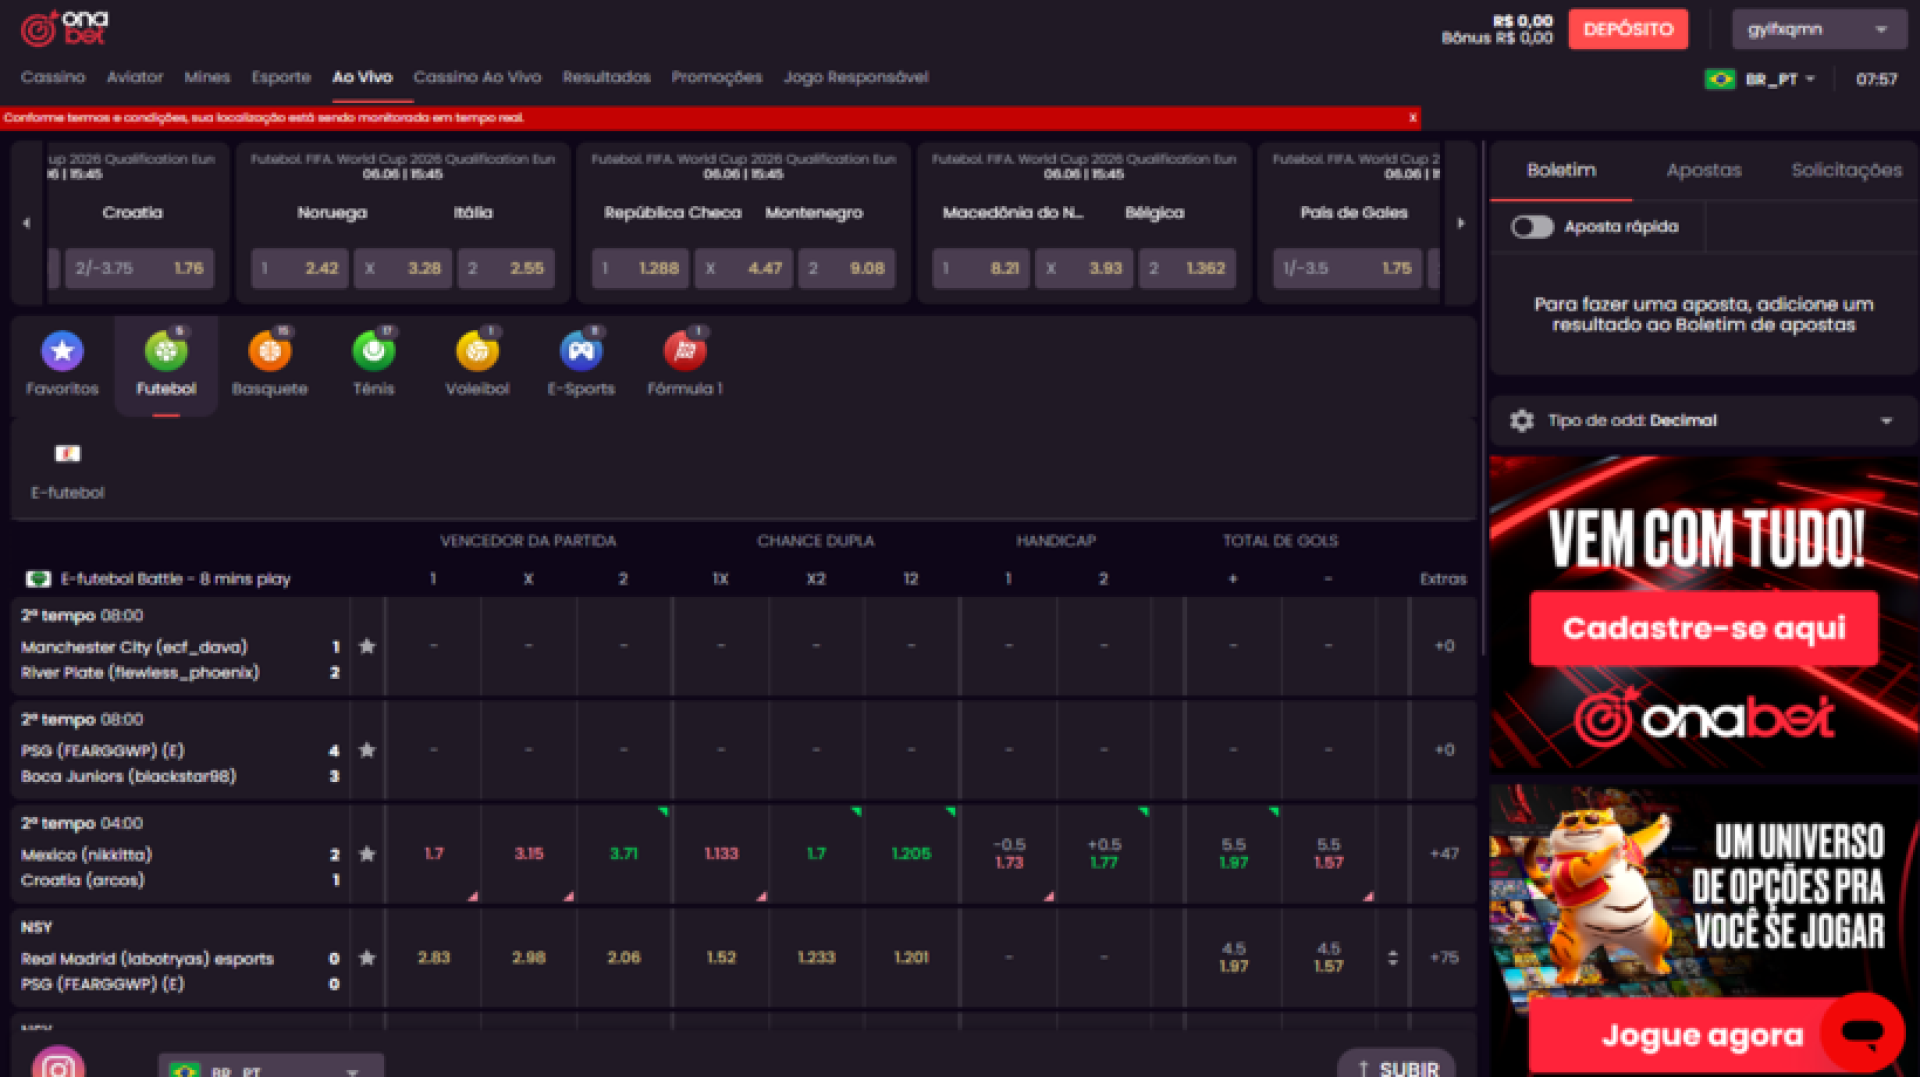Click the DEPÓSITO button
The width and height of the screenshot is (1920, 1077).
1627,30
